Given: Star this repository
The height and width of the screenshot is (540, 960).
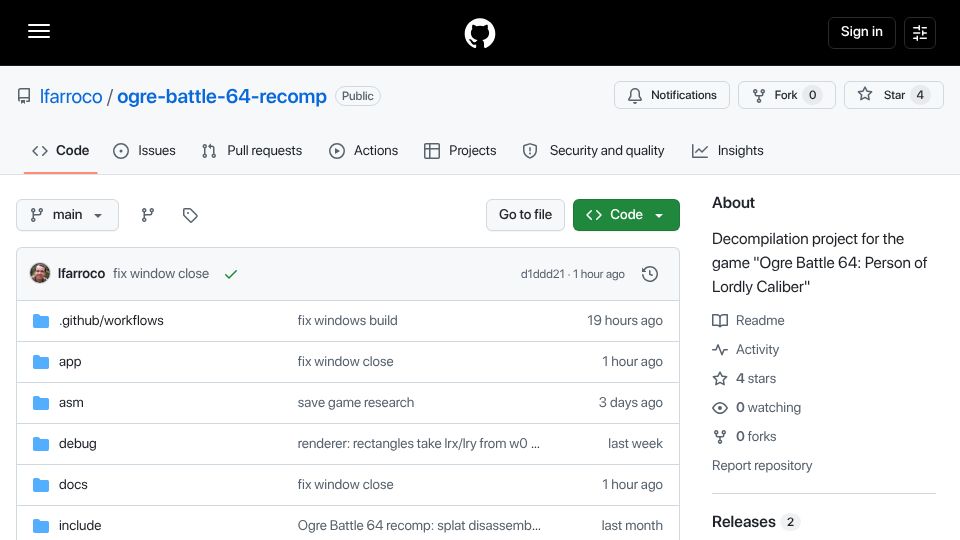Looking at the screenshot, I should click(x=893, y=95).
